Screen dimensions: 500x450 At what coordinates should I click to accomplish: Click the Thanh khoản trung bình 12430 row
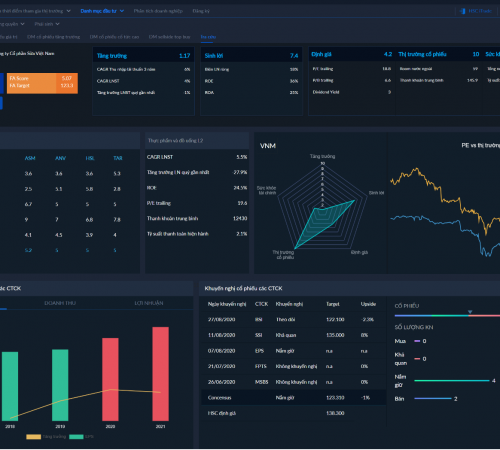pyautogui.click(x=197, y=218)
